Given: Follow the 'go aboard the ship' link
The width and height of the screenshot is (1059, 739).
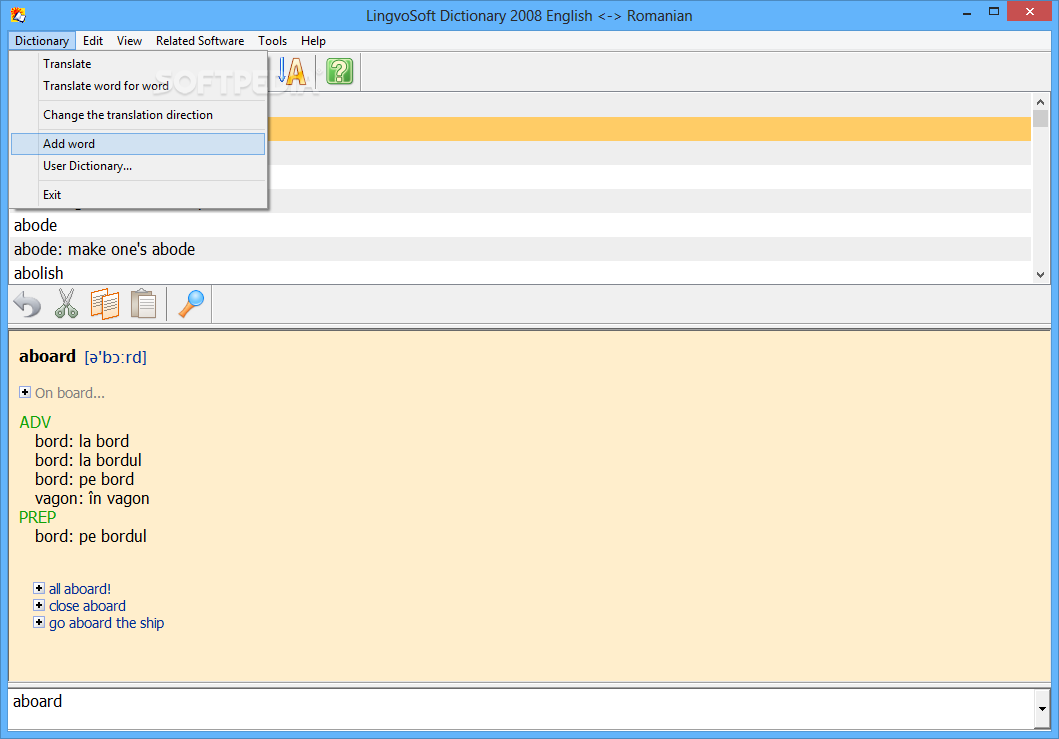Looking at the screenshot, I should [106, 623].
